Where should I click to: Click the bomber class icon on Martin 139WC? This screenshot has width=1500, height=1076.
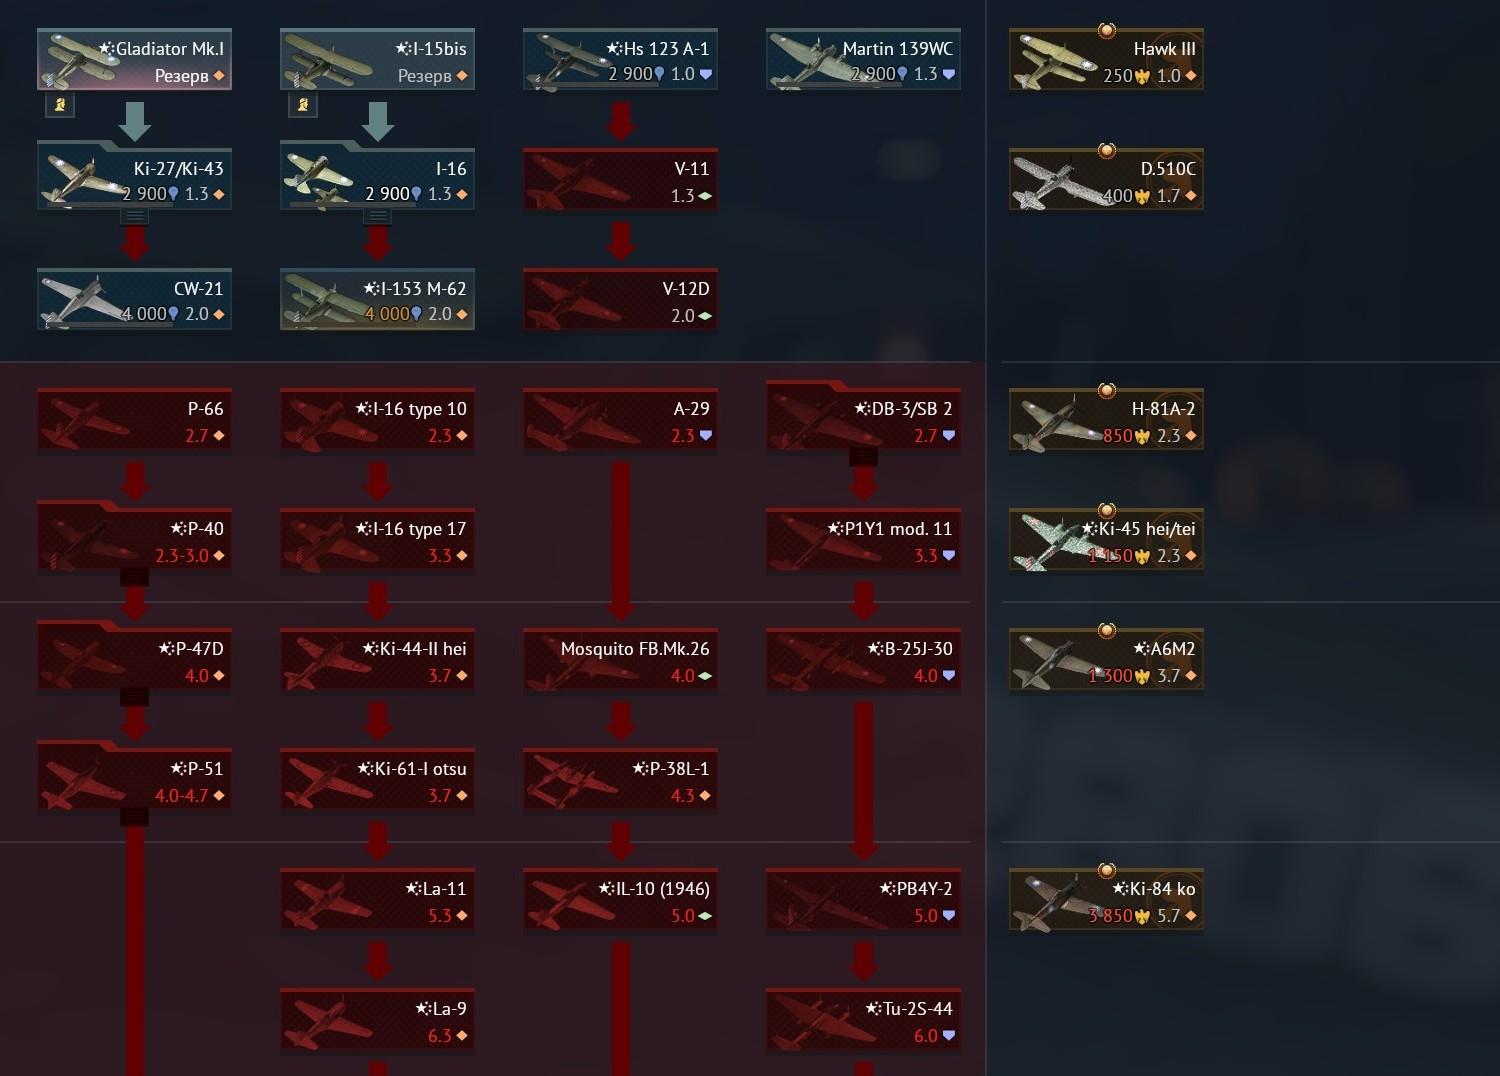point(949,74)
